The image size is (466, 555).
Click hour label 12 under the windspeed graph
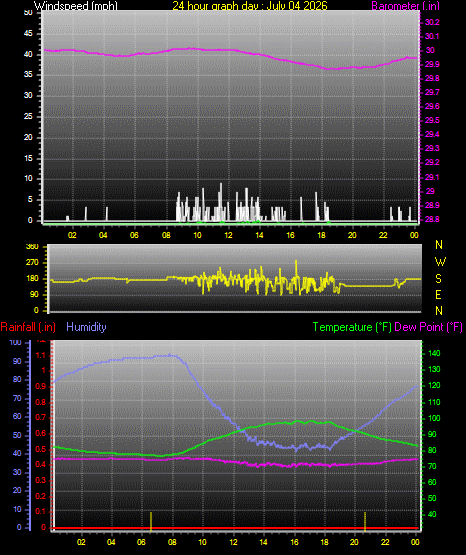228,235
